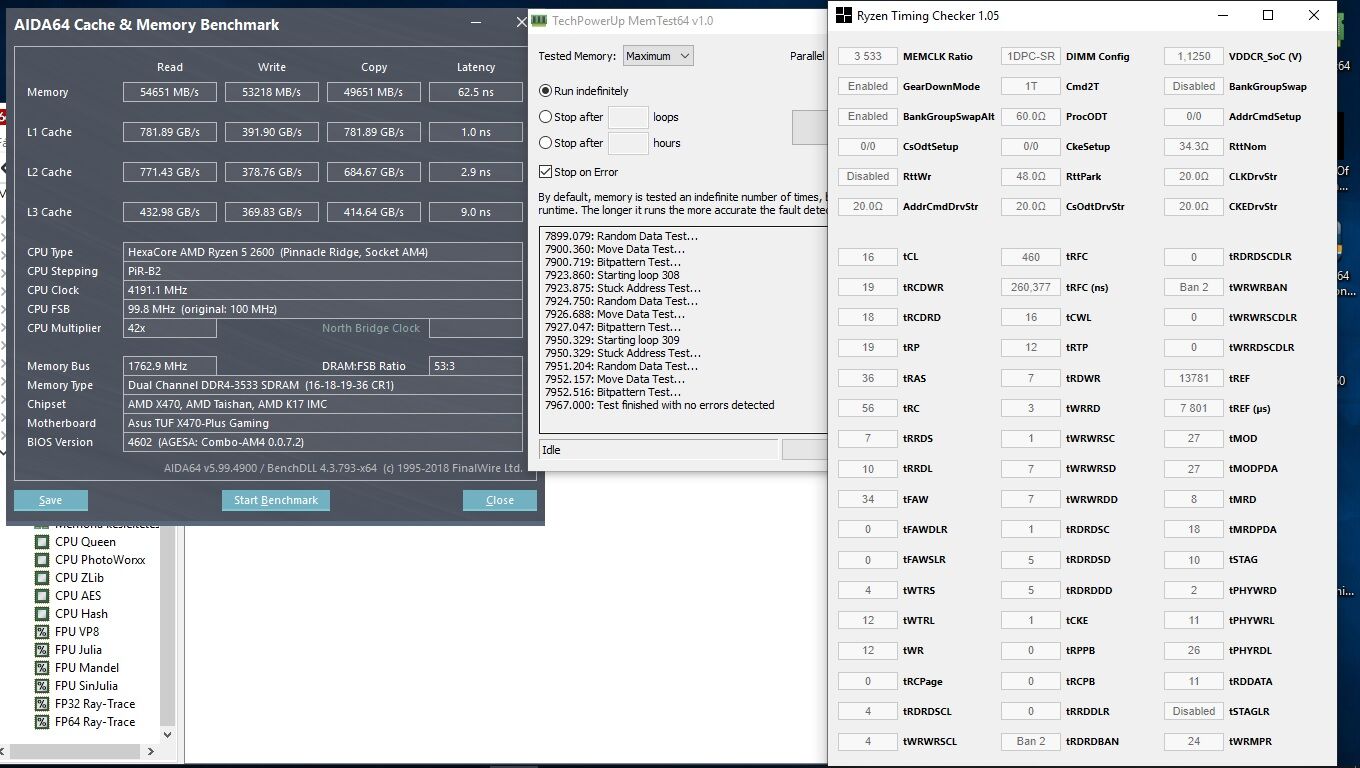Click the Idle status bar in MemTest64

(x=658, y=450)
